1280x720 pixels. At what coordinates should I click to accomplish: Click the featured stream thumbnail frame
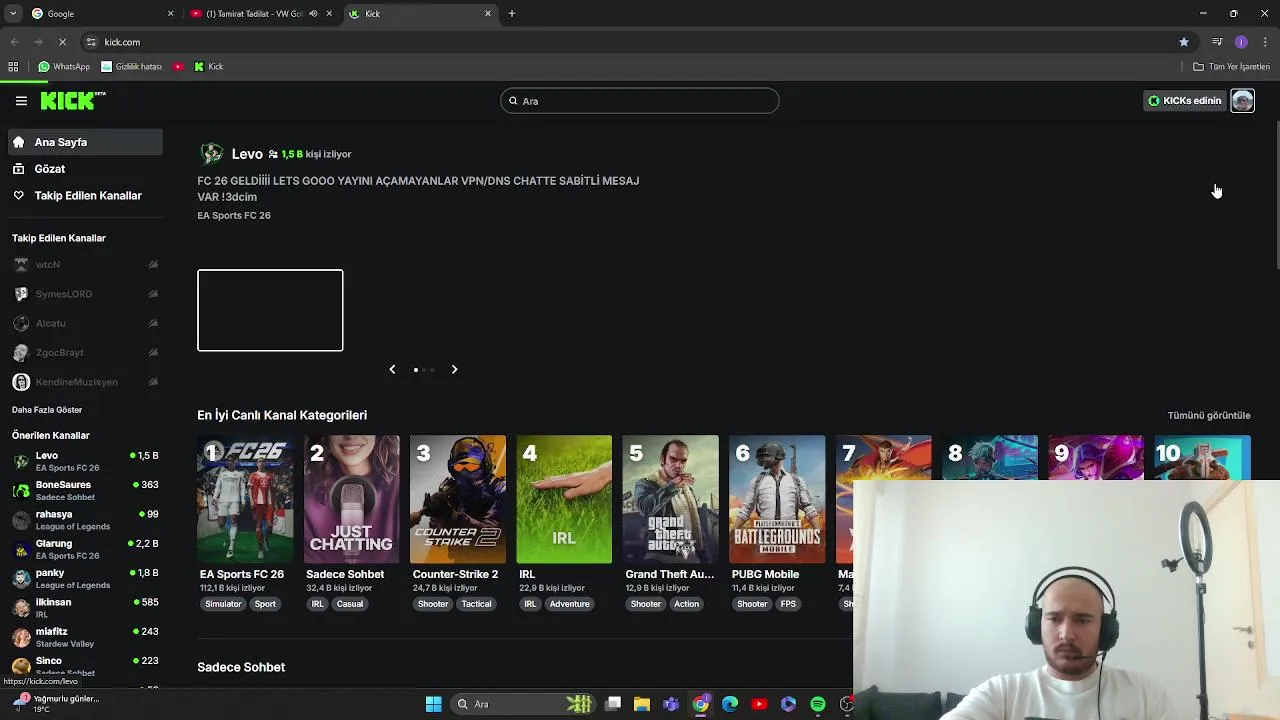tap(270, 310)
